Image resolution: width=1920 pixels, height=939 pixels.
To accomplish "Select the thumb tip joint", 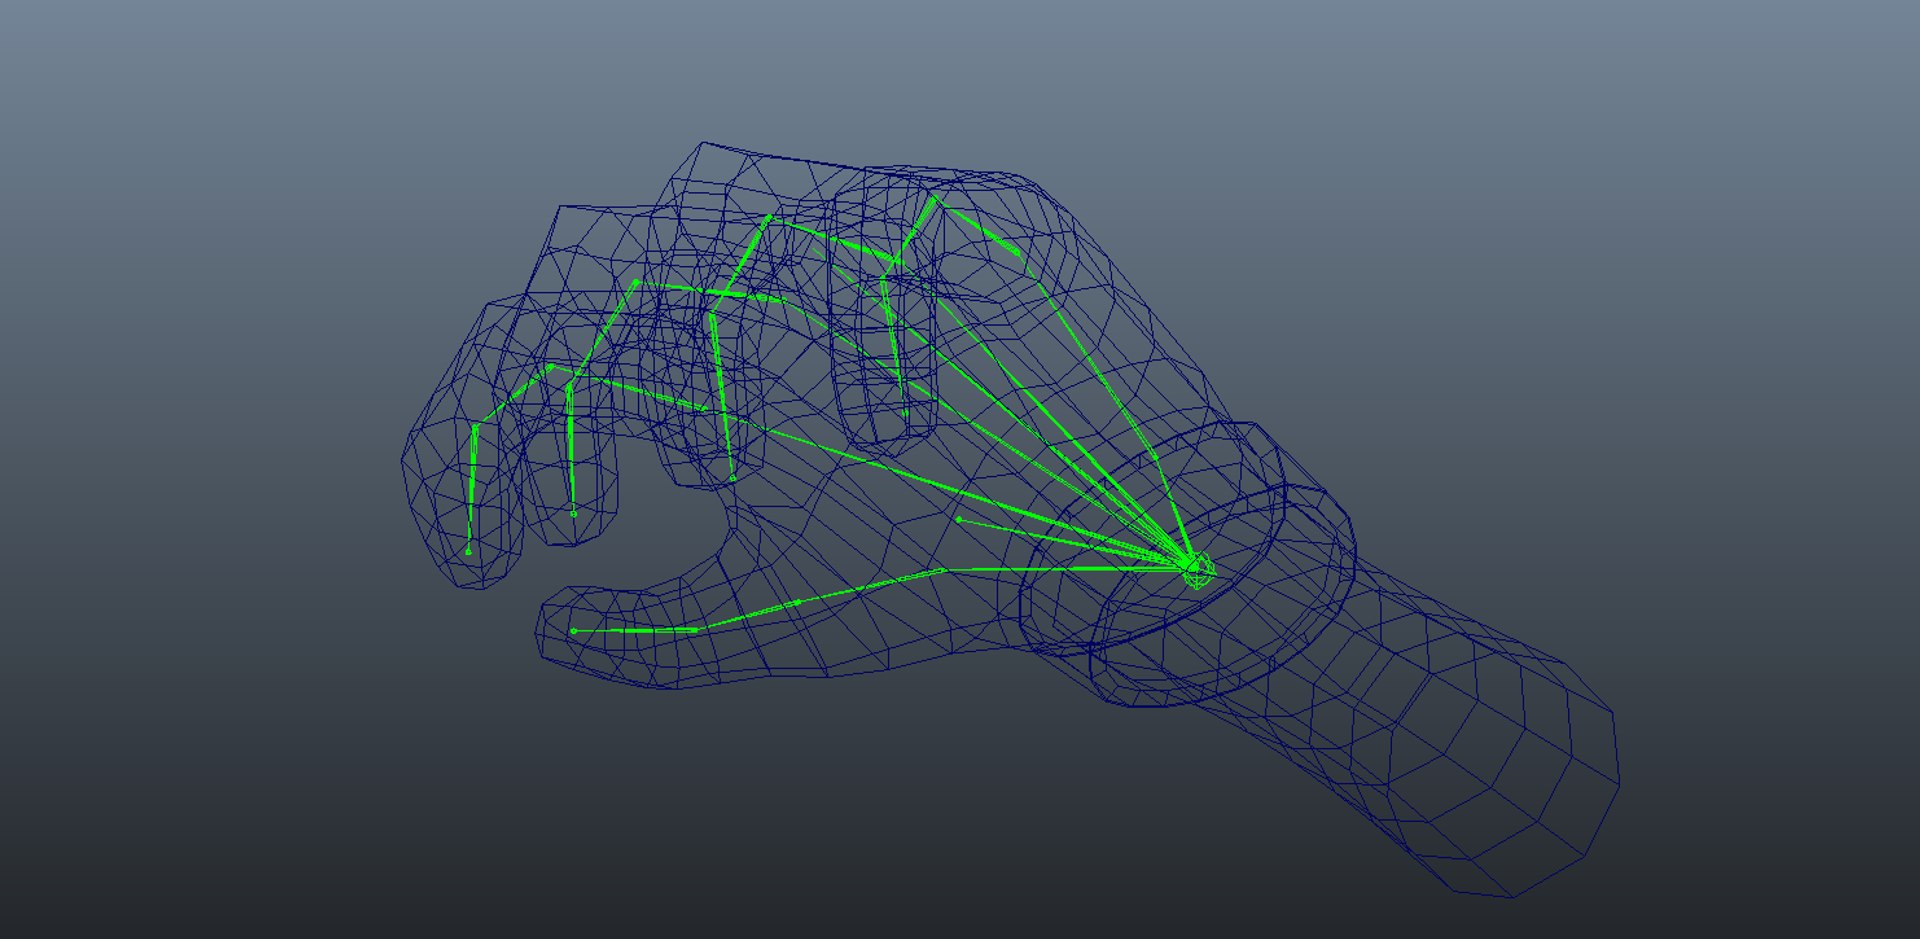I will pos(574,631).
